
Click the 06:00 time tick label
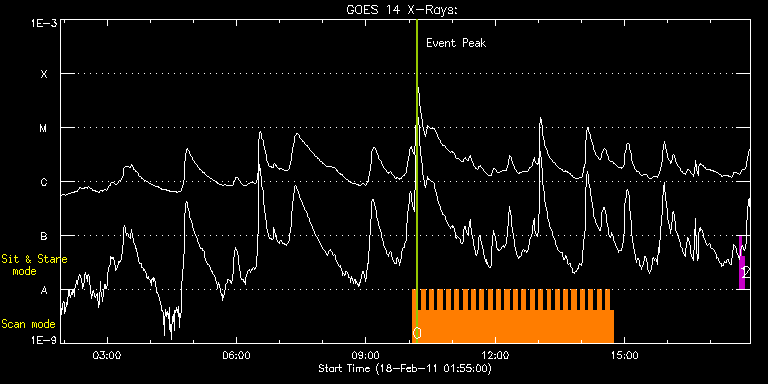tap(237, 354)
